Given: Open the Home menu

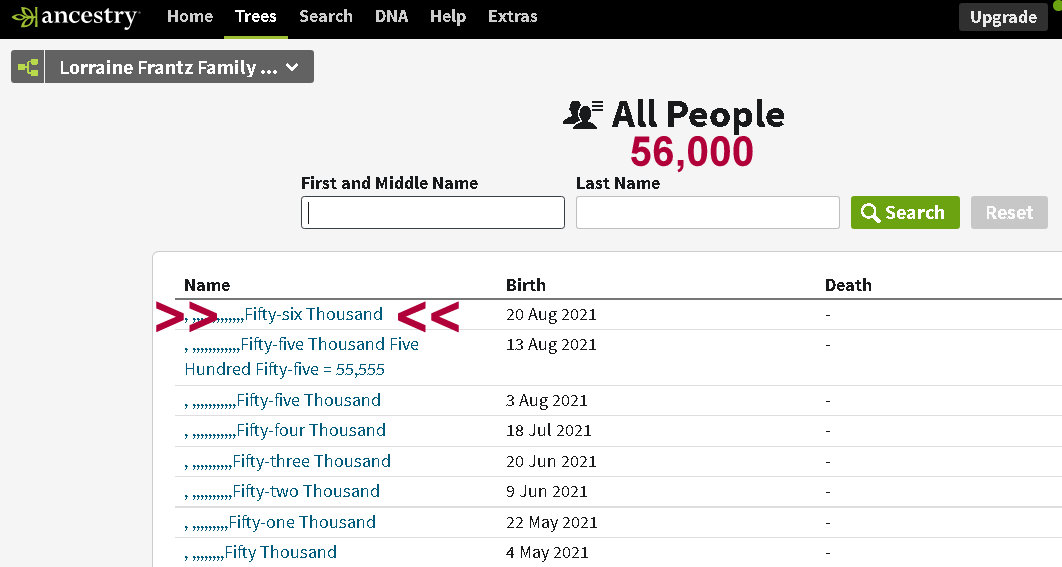Looking at the screenshot, I should [x=190, y=17].
